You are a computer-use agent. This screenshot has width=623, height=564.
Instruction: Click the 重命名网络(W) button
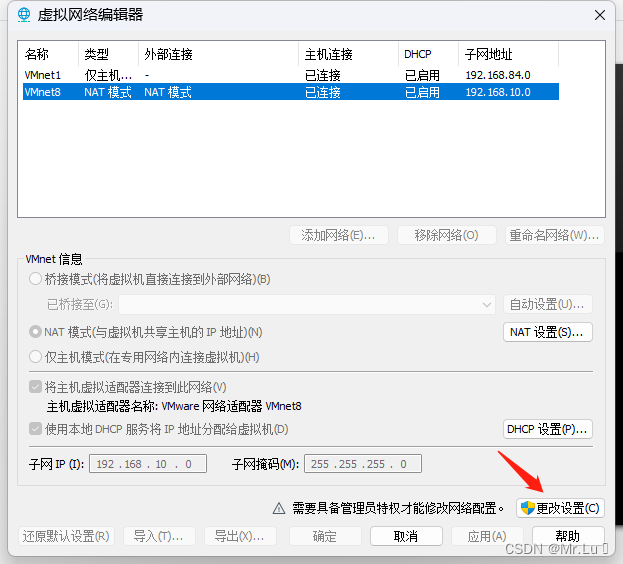[x=555, y=235]
